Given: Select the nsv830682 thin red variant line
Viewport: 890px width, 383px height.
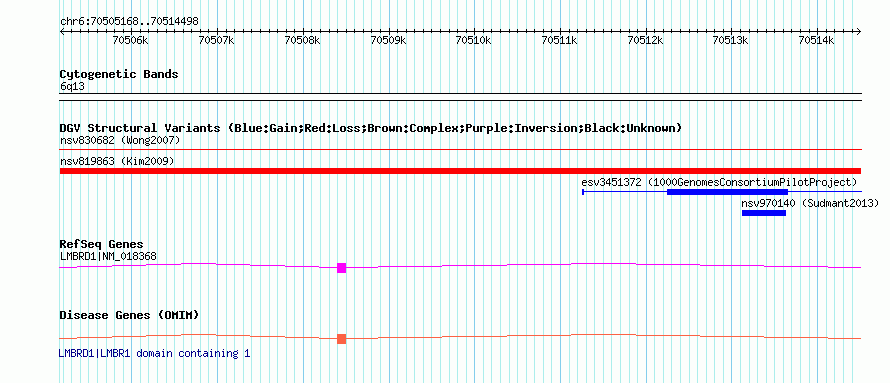Looking at the screenshot, I should pos(460,150).
